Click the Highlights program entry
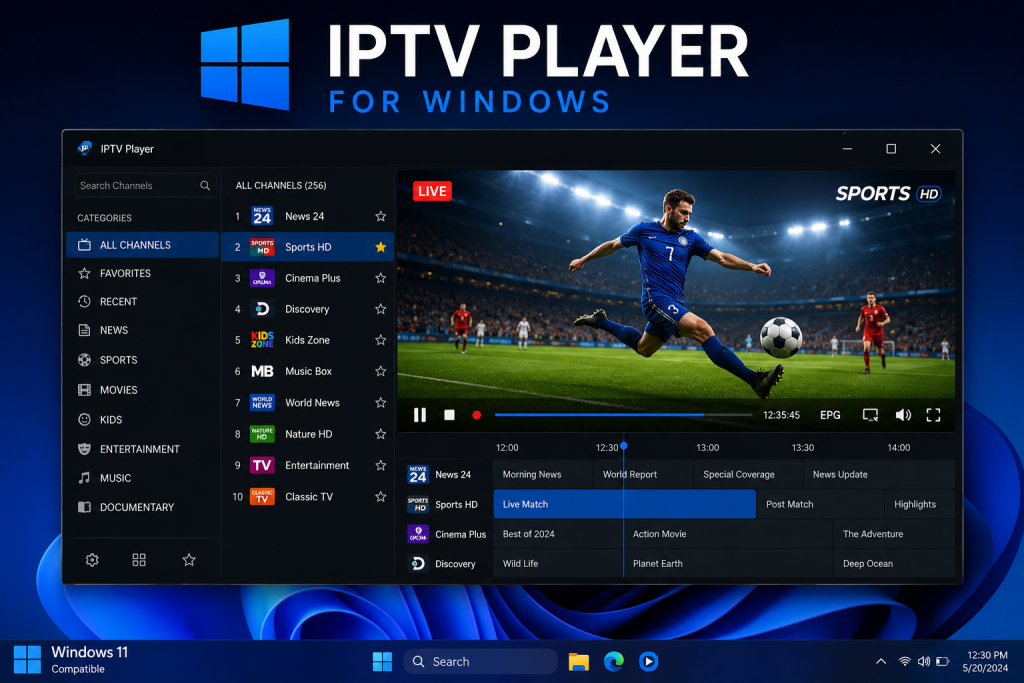The image size is (1024, 683). pos(920,504)
